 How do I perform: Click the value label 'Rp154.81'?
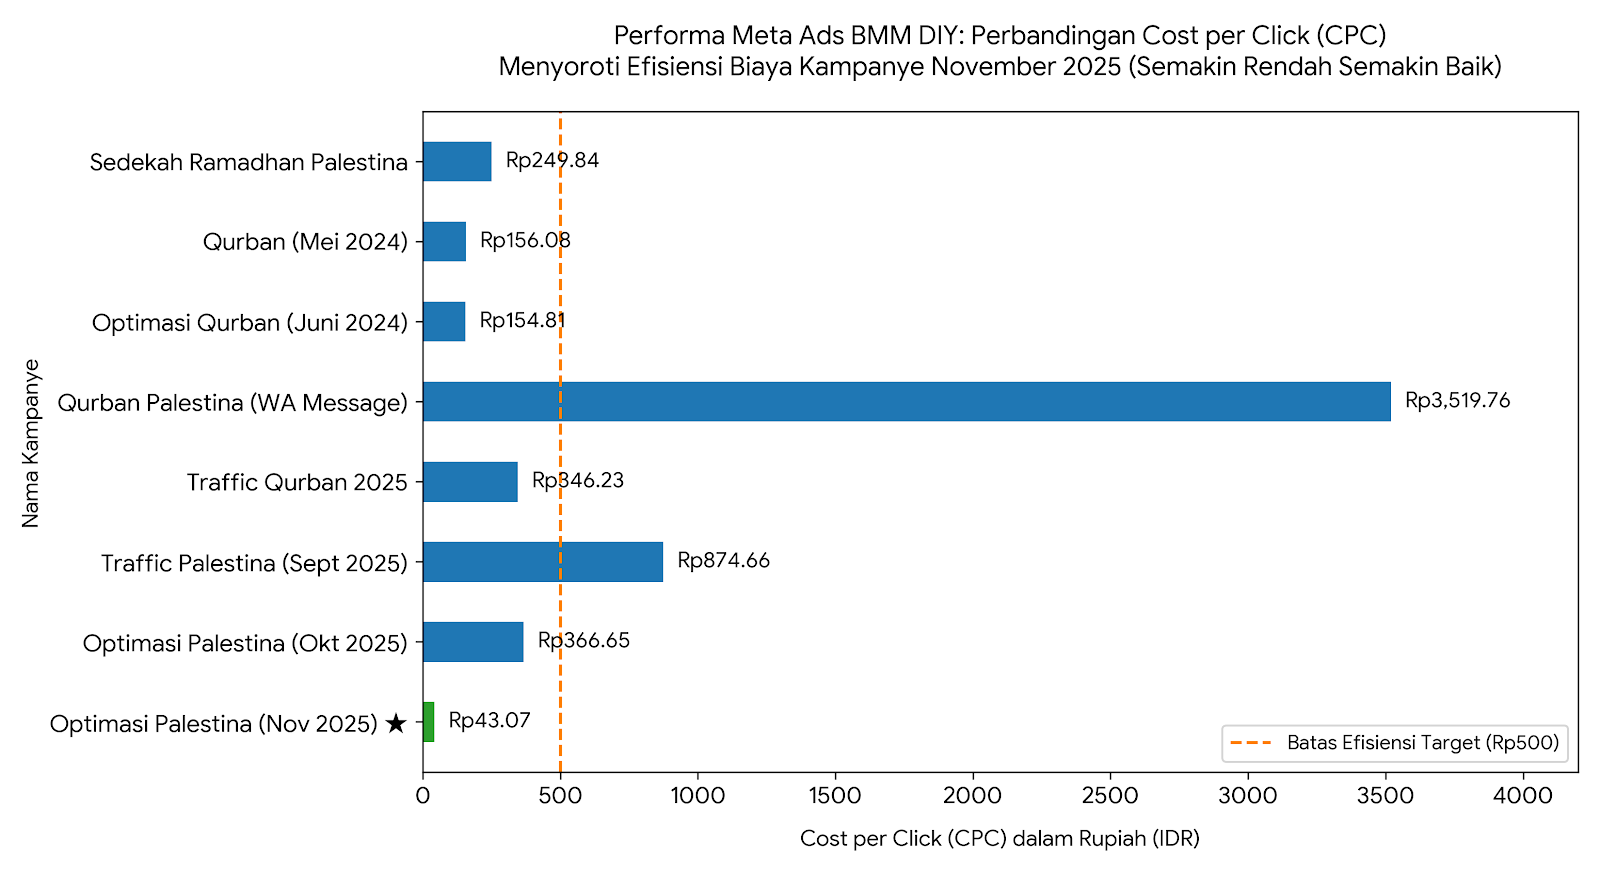click(x=523, y=321)
